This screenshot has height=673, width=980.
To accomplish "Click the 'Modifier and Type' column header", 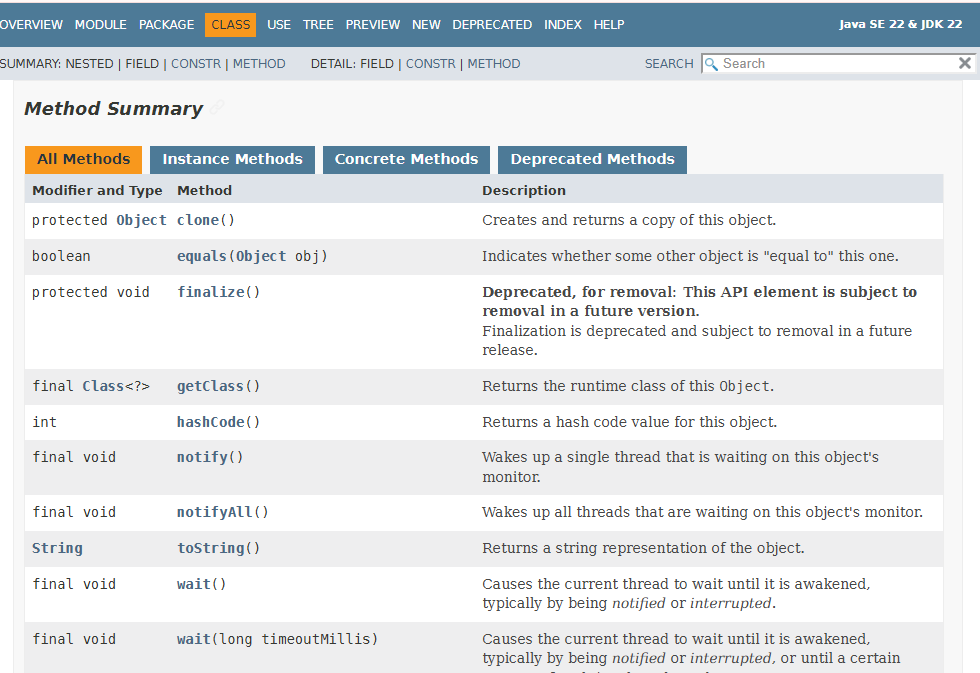I will click(97, 191).
